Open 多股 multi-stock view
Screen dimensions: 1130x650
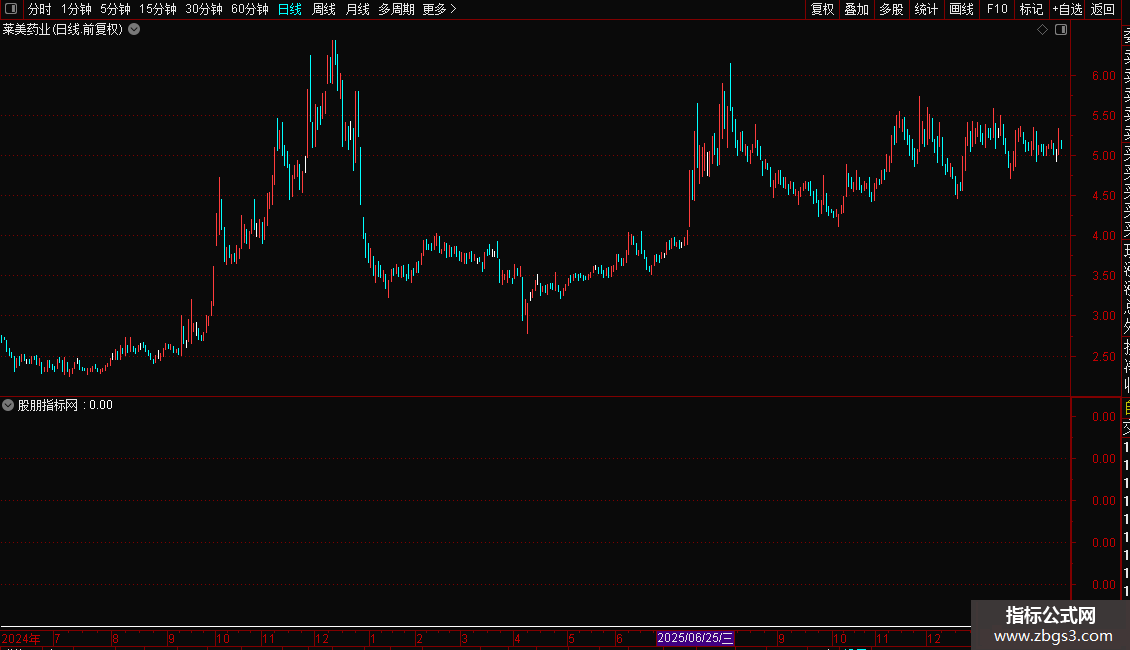(891, 9)
